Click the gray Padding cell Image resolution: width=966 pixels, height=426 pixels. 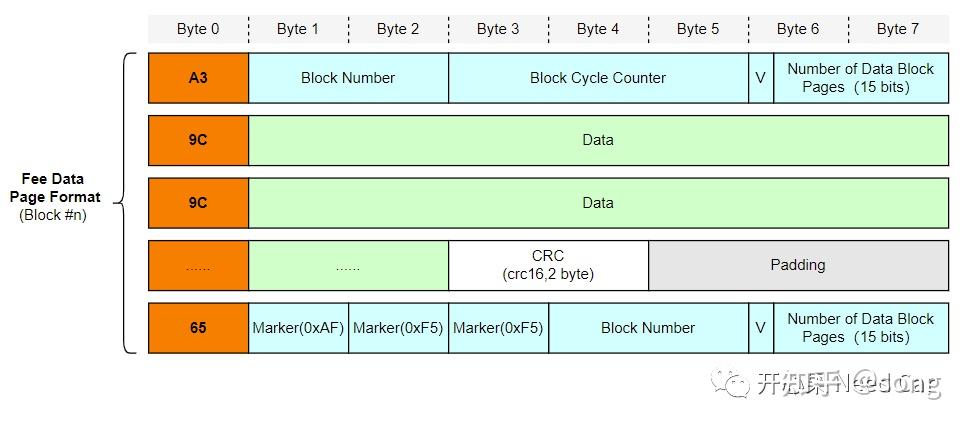point(798,265)
